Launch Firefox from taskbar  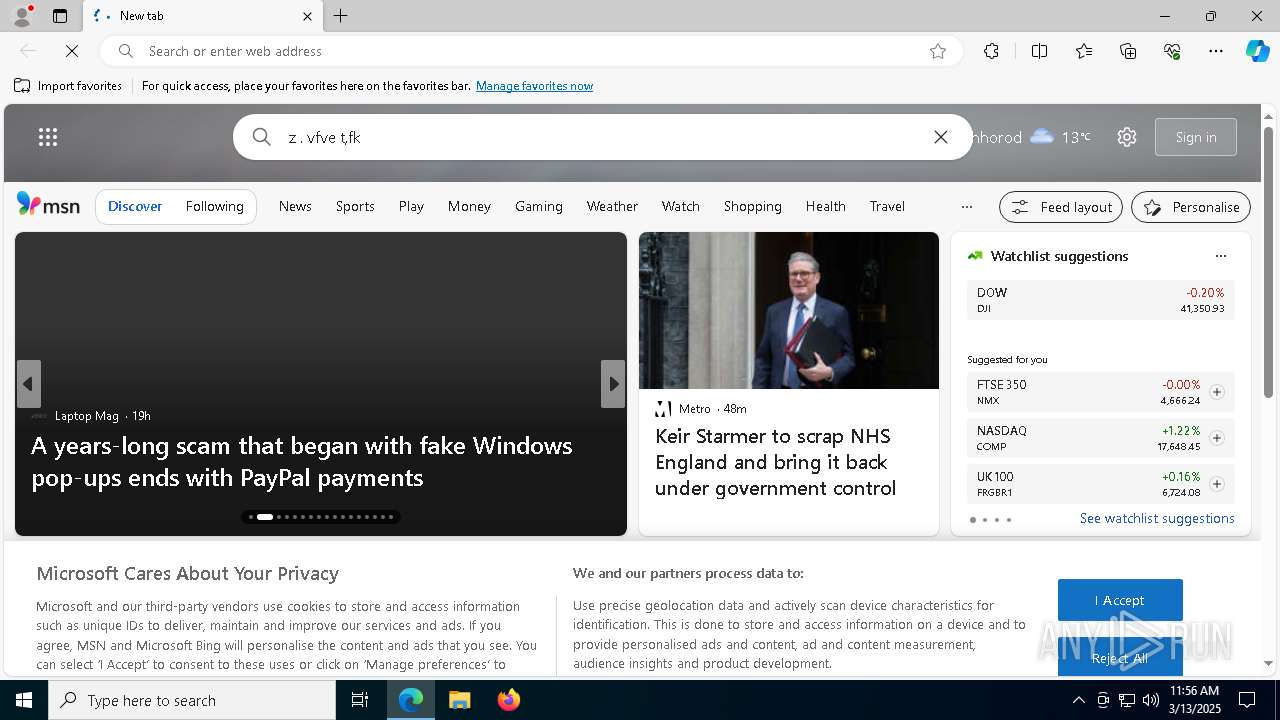click(x=509, y=700)
